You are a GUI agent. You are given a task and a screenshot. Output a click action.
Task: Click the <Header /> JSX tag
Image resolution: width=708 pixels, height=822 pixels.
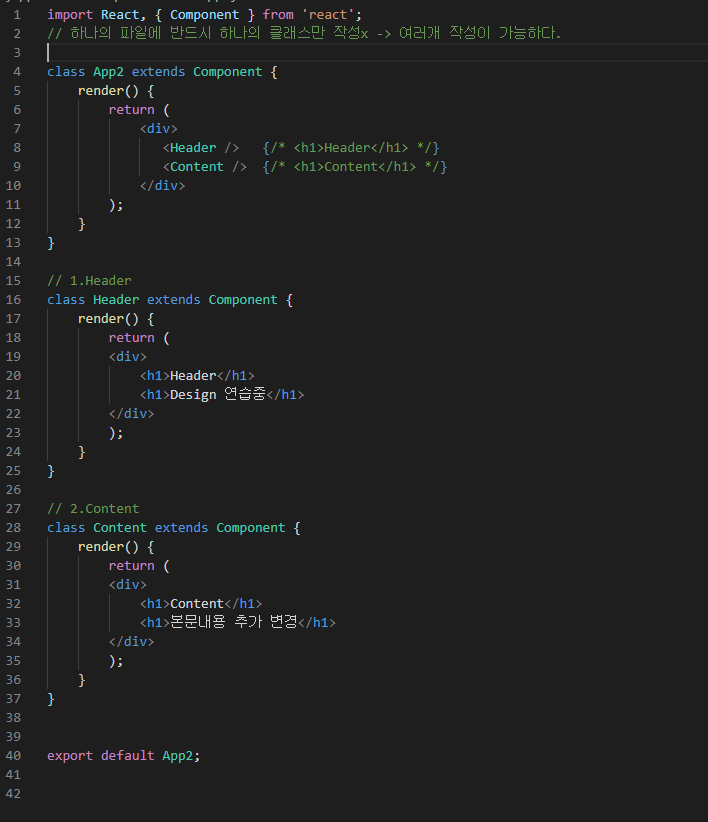201,148
